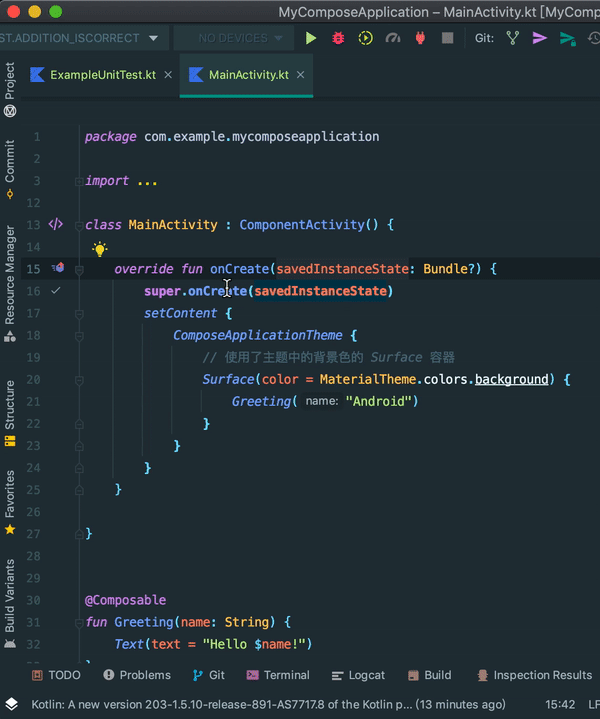The width and height of the screenshot is (600, 719).
Task: Toggle the TODO tool window
Action: point(56,675)
